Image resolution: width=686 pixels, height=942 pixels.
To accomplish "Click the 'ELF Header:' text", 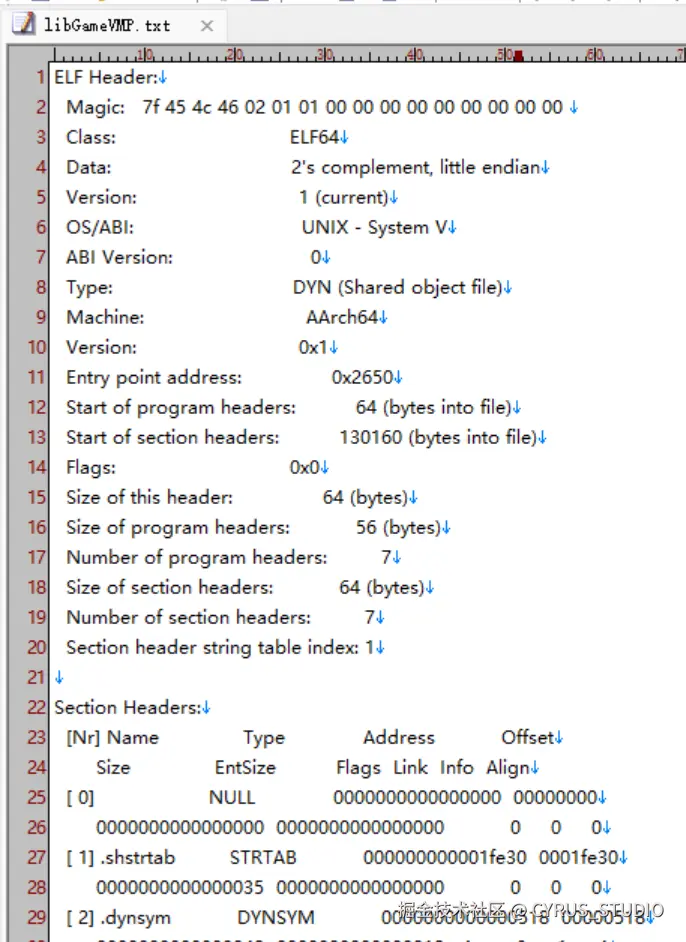I will [x=106, y=77].
